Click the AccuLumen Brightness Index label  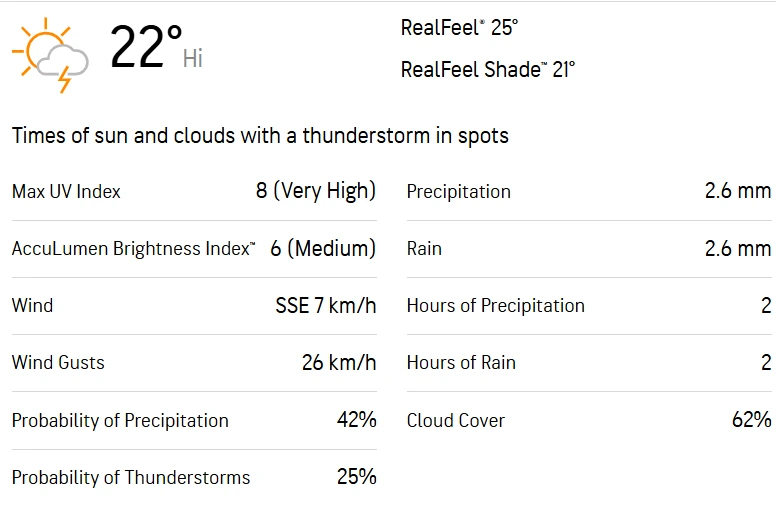(x=133, y=249)
